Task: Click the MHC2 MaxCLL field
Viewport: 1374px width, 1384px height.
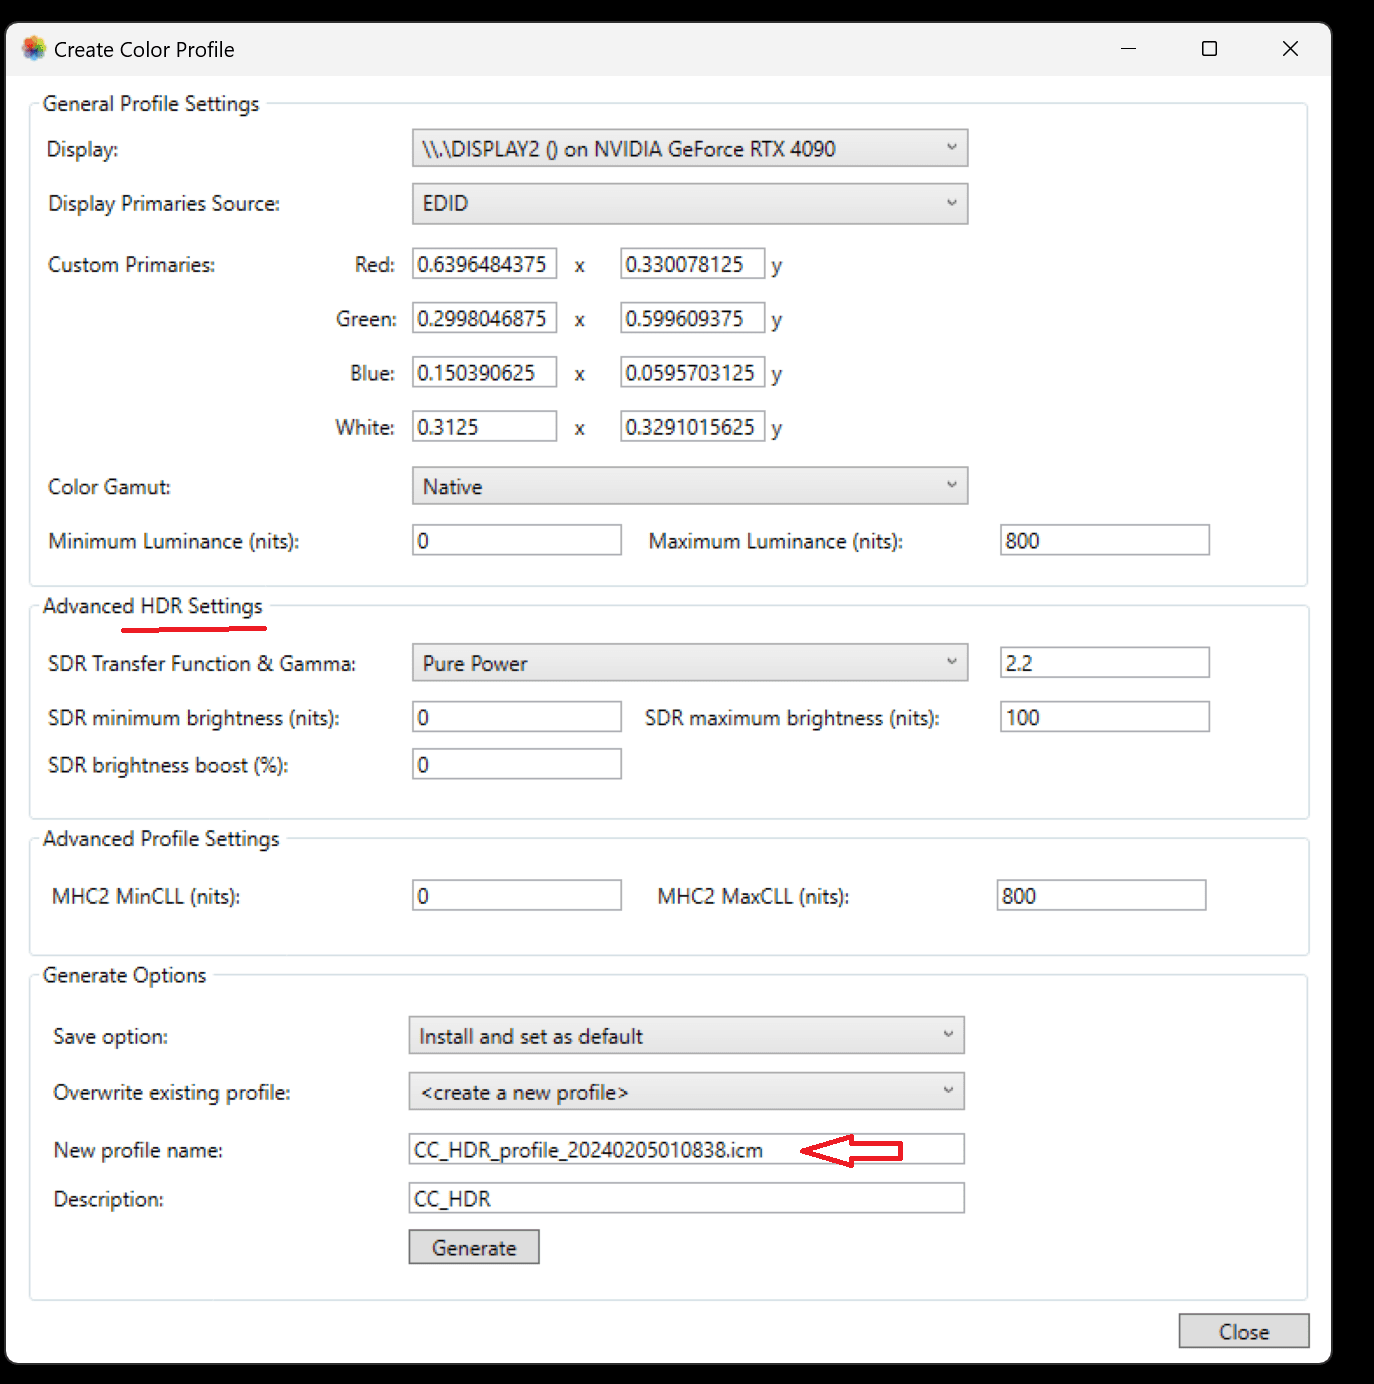Action: (1101, 895)
